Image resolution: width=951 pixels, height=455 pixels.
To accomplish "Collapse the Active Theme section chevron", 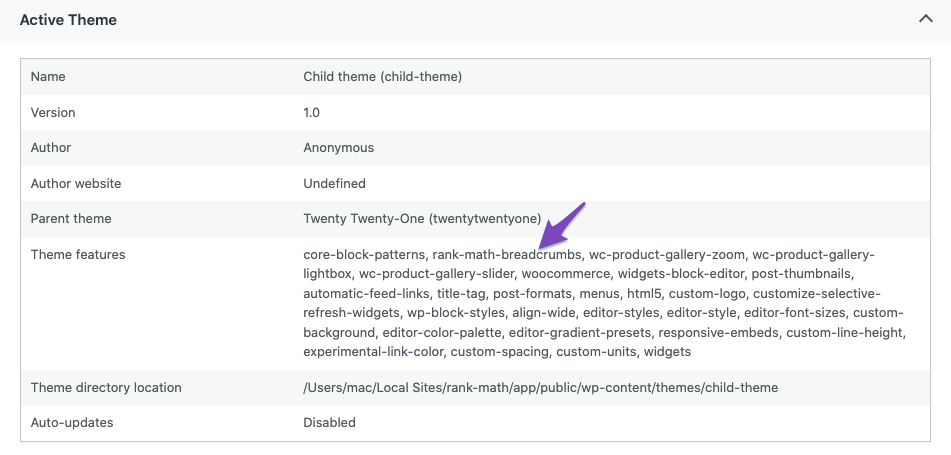I will pyautogui.click(x=926, y=19).
